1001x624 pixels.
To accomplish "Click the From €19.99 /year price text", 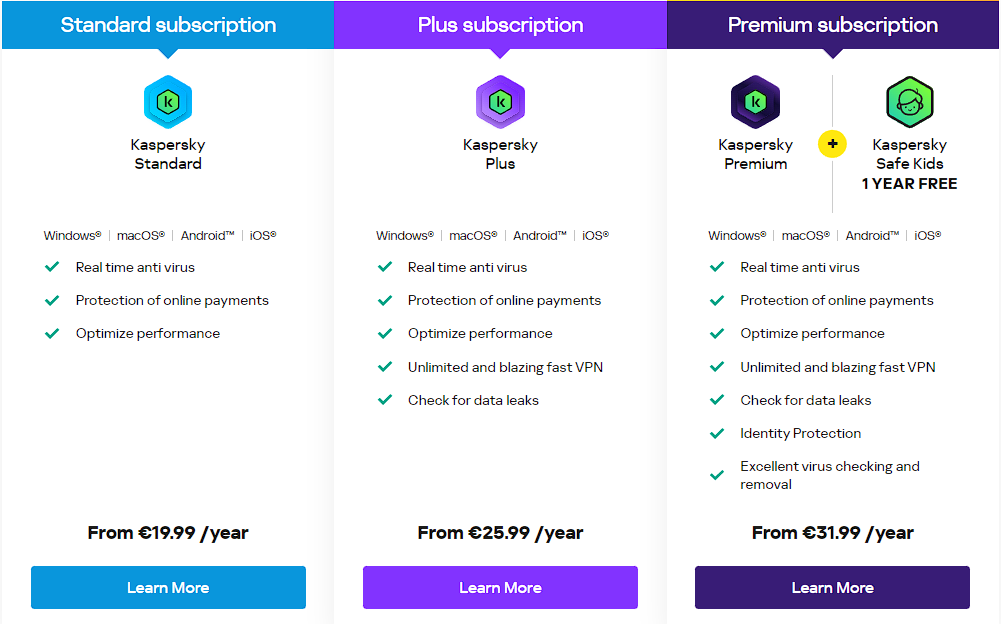I will click(168, 533).
